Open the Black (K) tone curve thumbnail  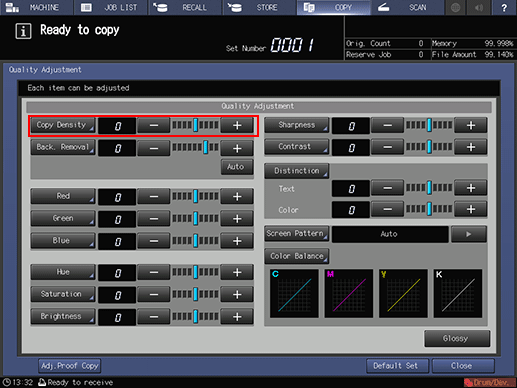pos(458,293)
